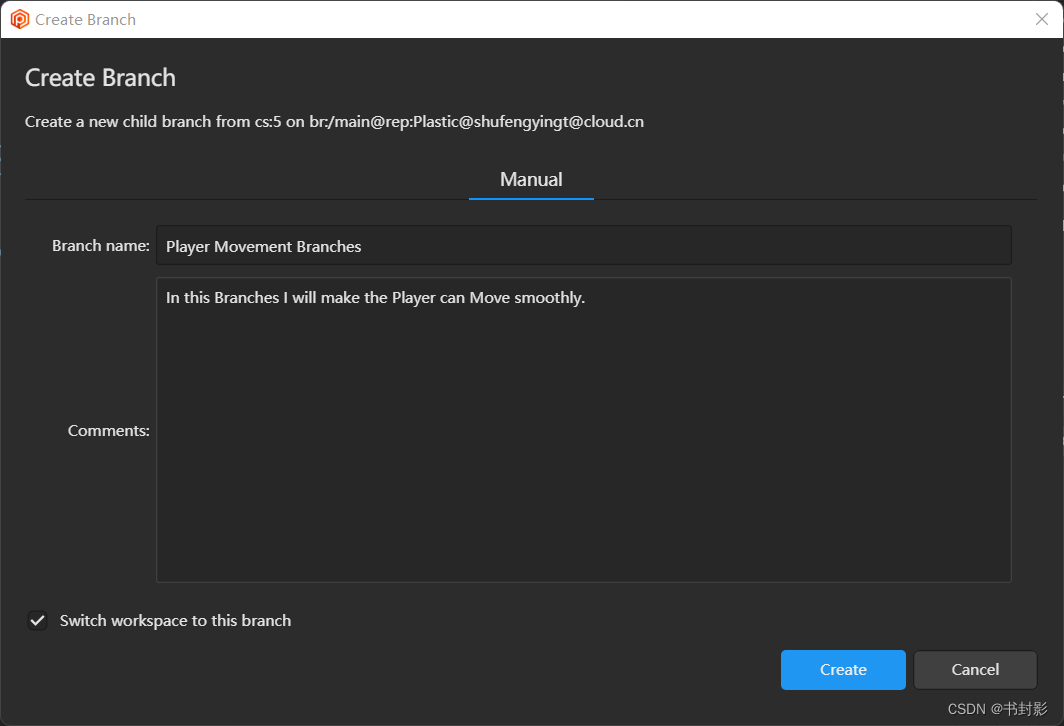Click the Cancel button

(x=975, y=670)
